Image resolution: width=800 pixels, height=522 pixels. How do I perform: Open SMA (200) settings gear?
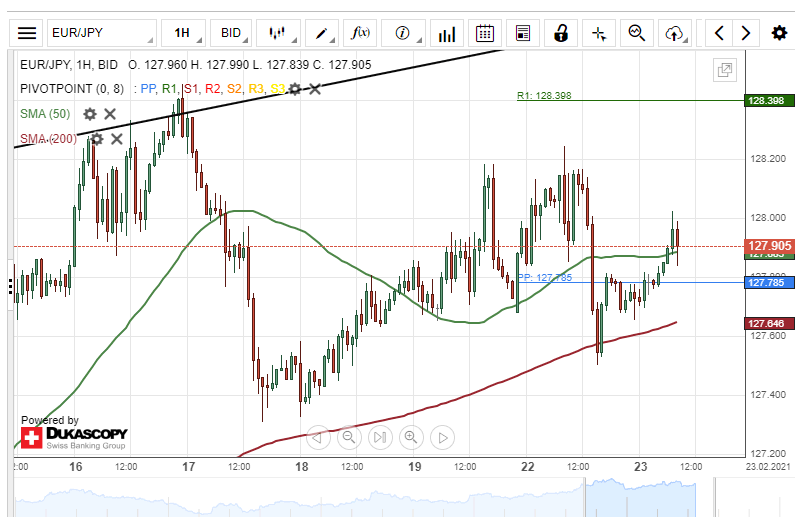[96, 139]
